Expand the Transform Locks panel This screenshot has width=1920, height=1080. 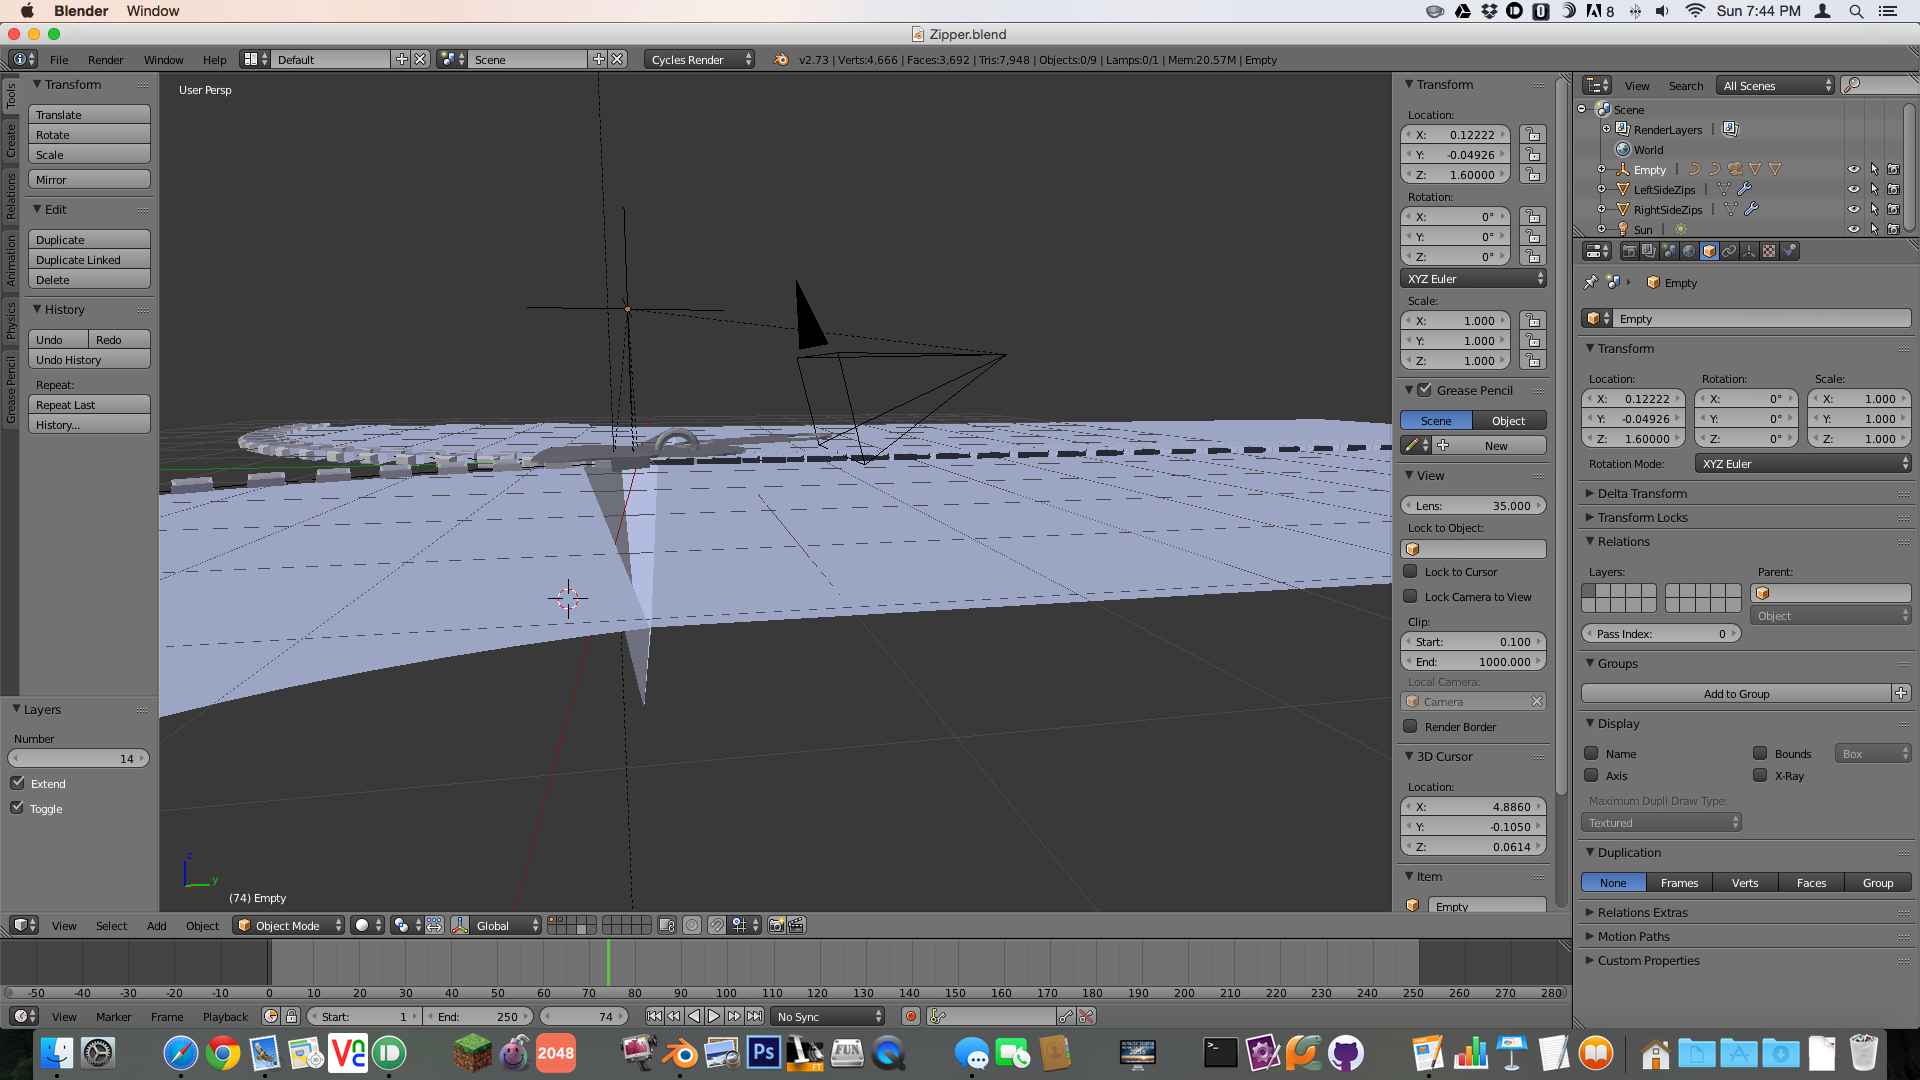point(1642,518)
